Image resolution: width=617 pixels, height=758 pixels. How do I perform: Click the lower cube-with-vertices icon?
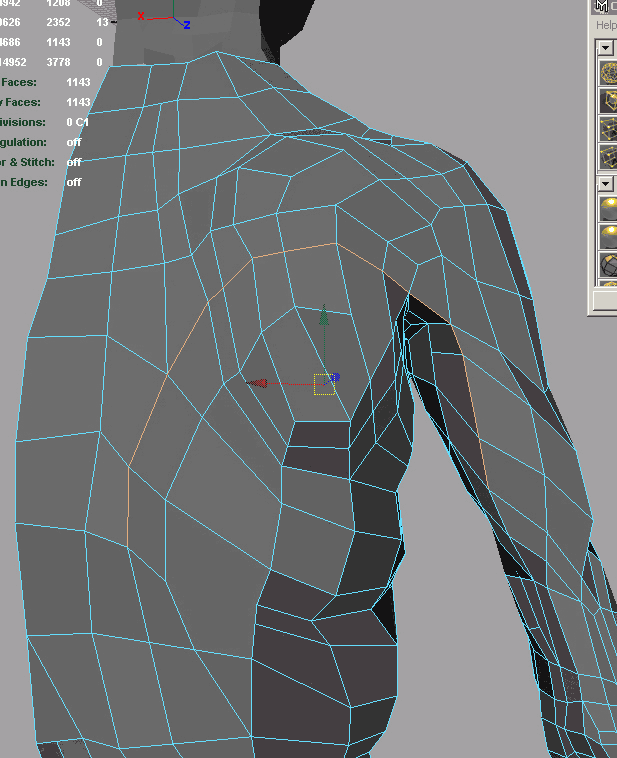point(608,156)
